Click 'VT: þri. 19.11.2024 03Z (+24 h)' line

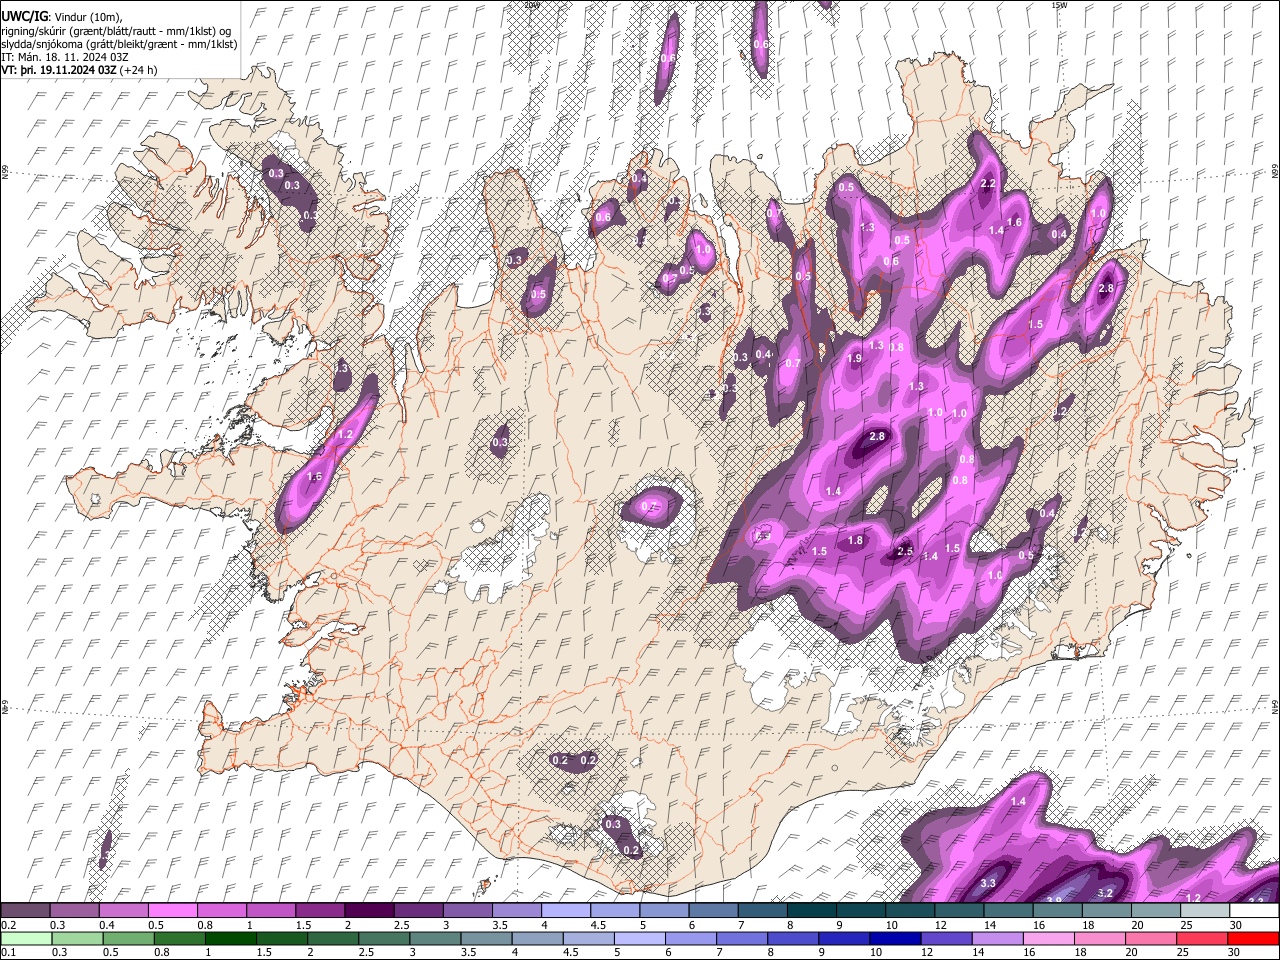[79, 70]
